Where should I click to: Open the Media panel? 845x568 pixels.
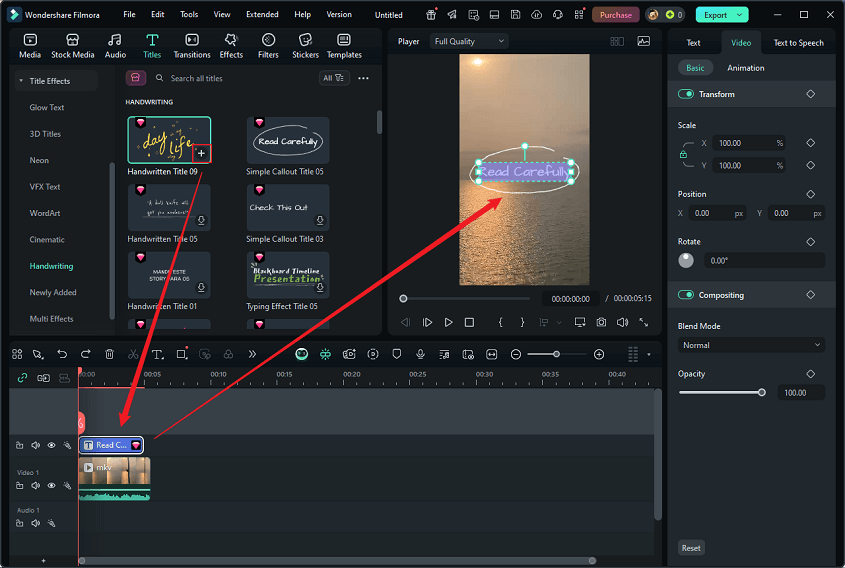click(30, 46)
